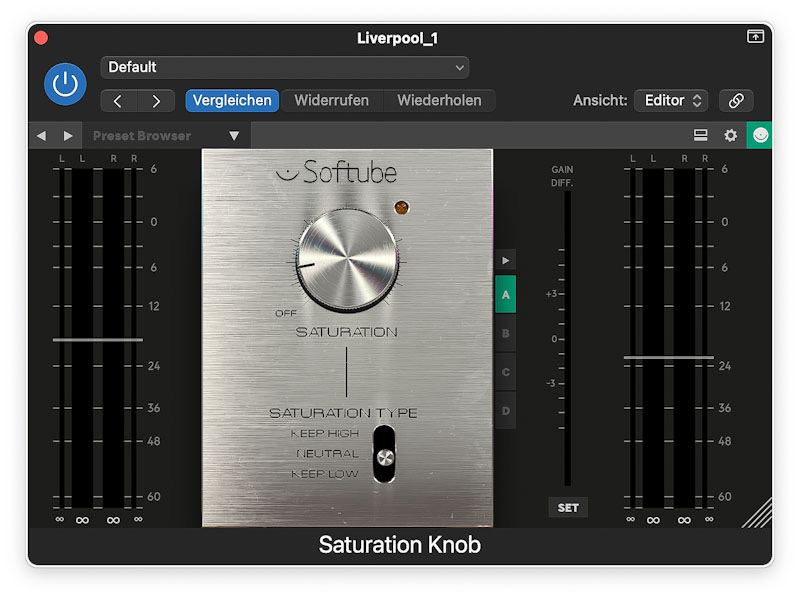Viewport: 800px width, 598px height.
Task: Open the Preset Browser dropdown
Action: tap(166, 136)
